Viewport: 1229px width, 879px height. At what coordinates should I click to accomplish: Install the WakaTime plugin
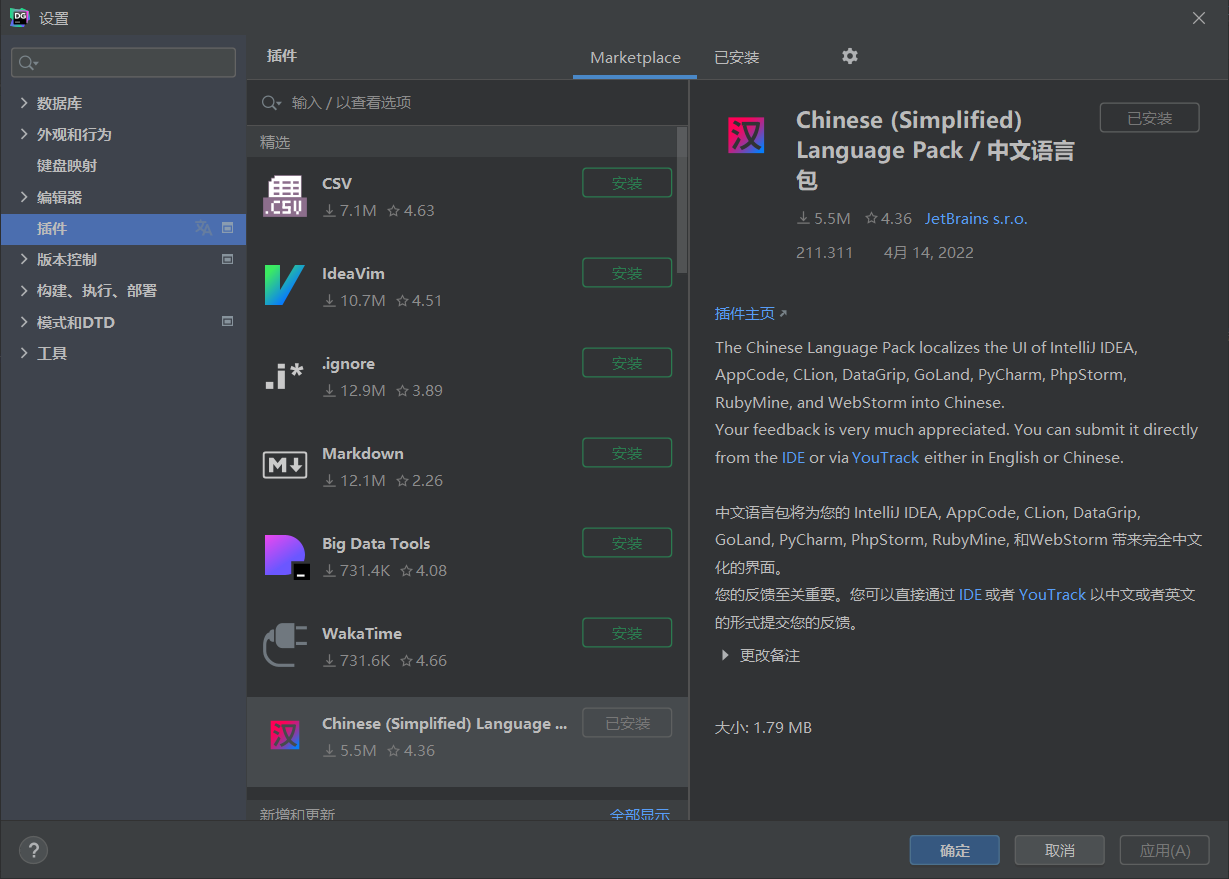(x=627, y=633)
